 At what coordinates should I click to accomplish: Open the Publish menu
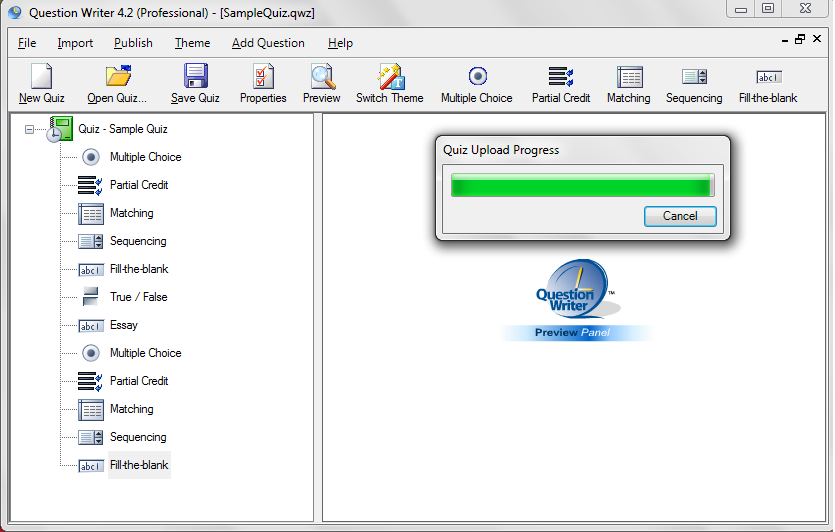point(133,43)
